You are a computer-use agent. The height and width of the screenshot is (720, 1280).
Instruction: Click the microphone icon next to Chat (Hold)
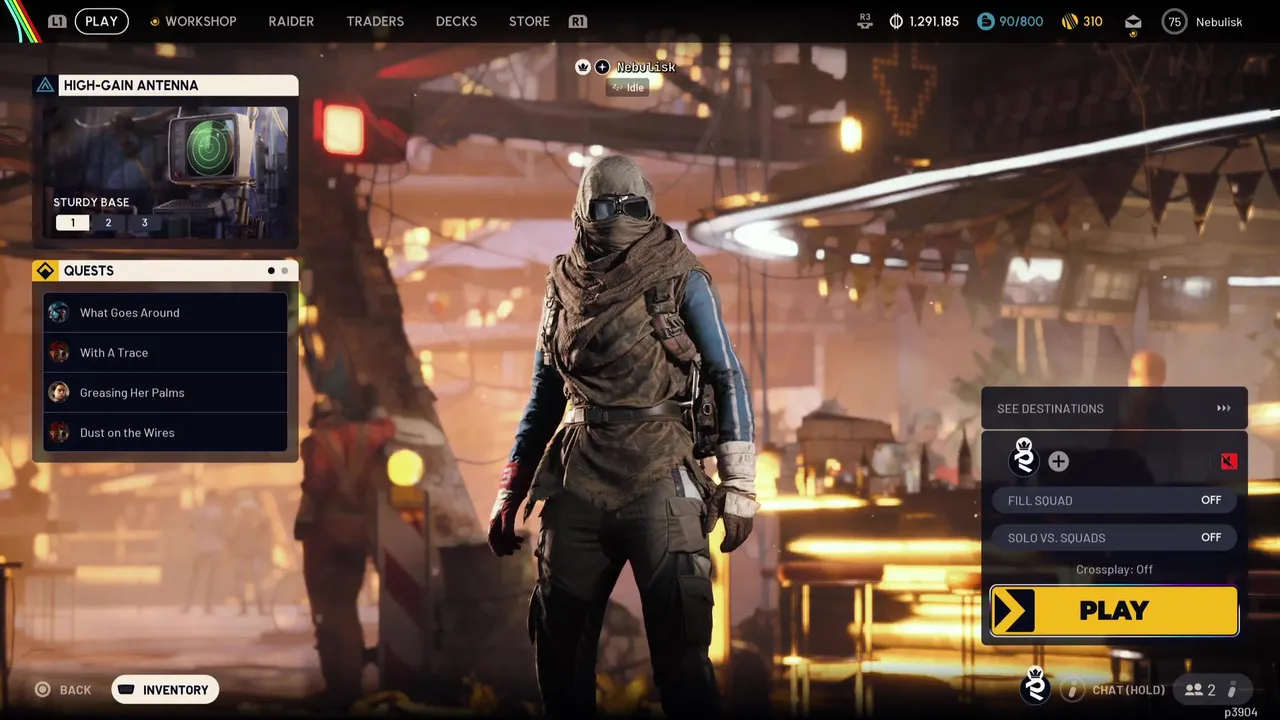1072,690
